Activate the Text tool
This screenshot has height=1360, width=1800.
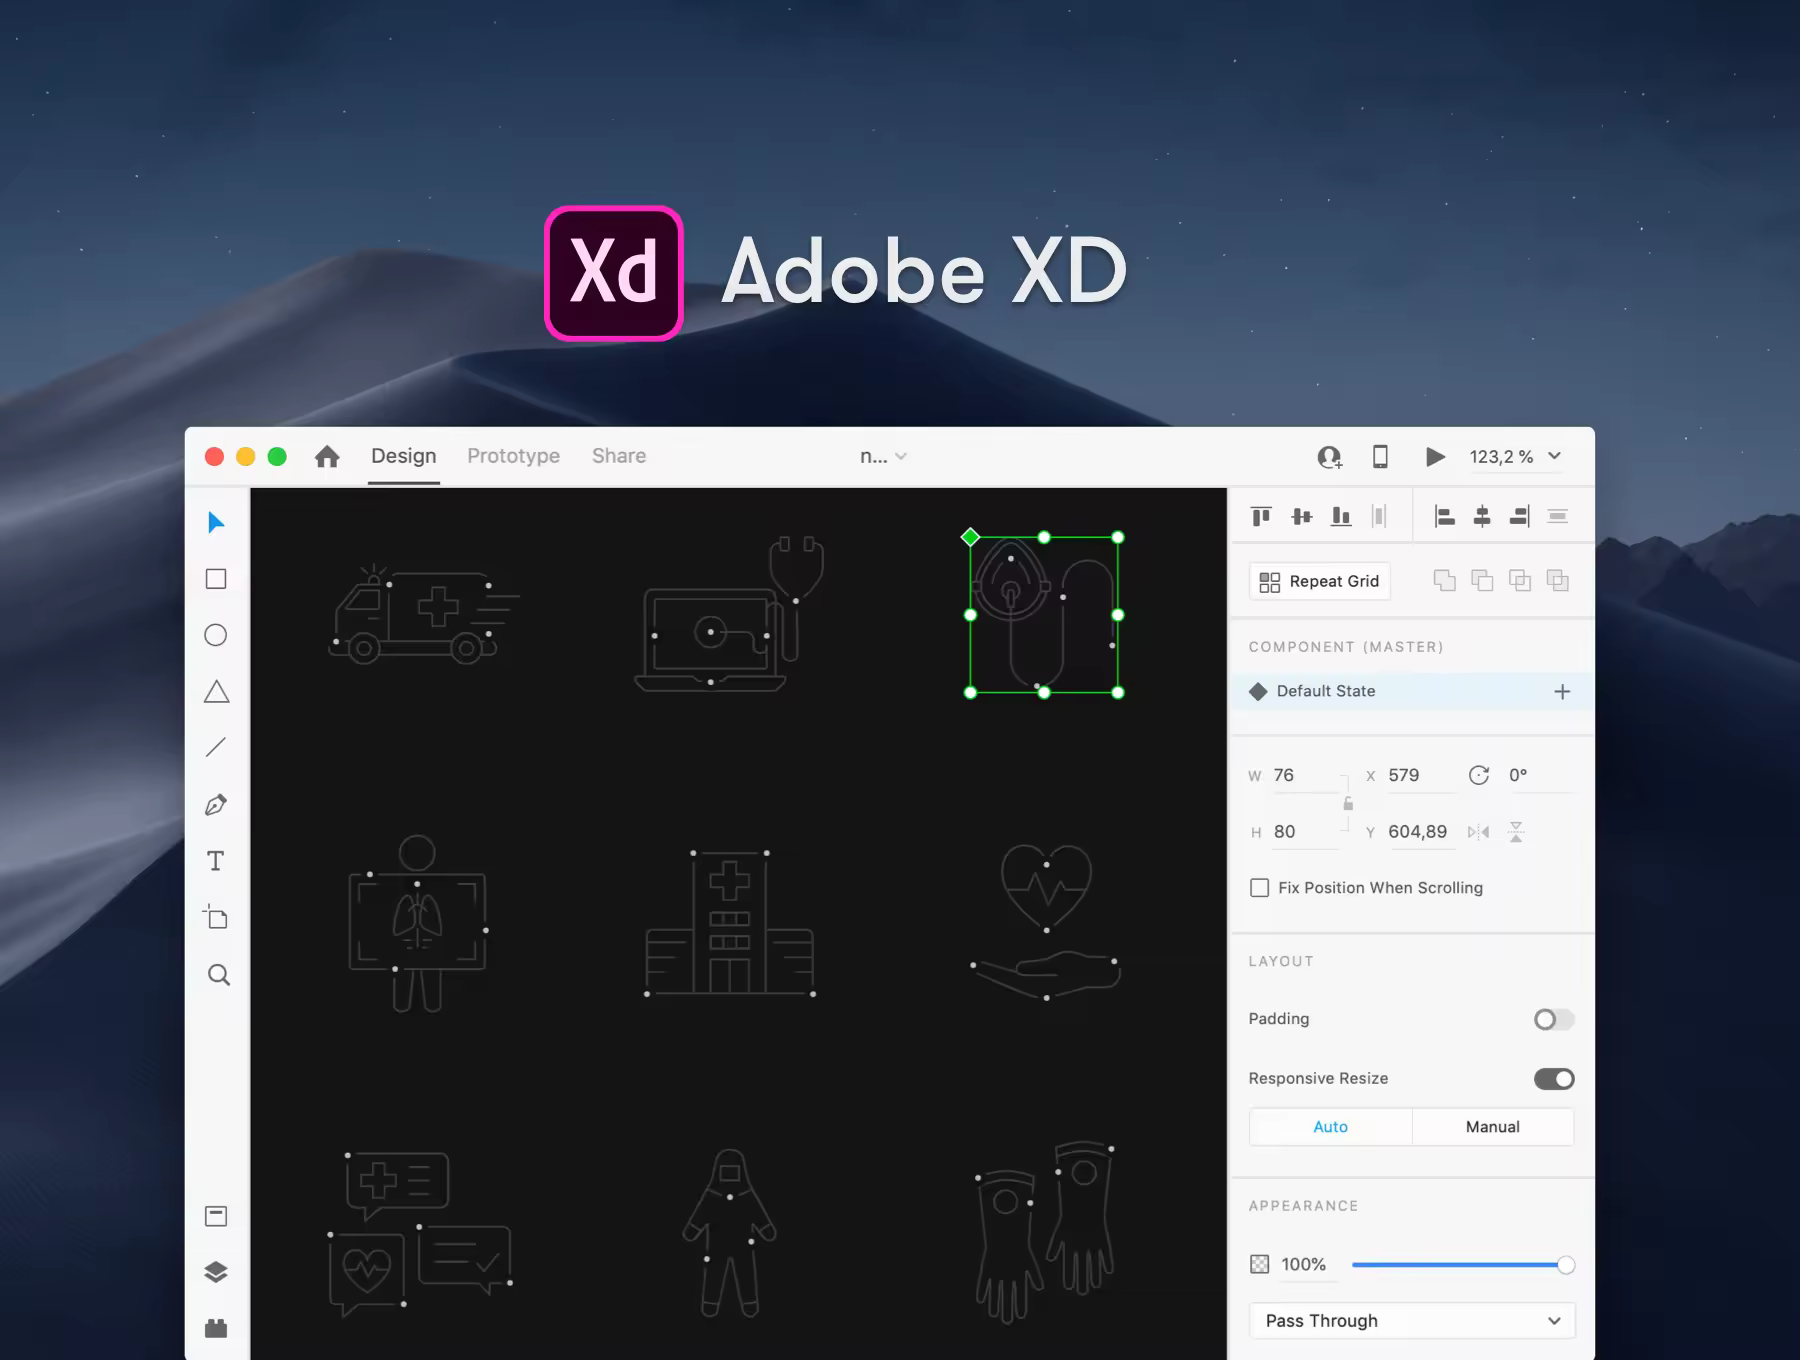pos(216,861)
